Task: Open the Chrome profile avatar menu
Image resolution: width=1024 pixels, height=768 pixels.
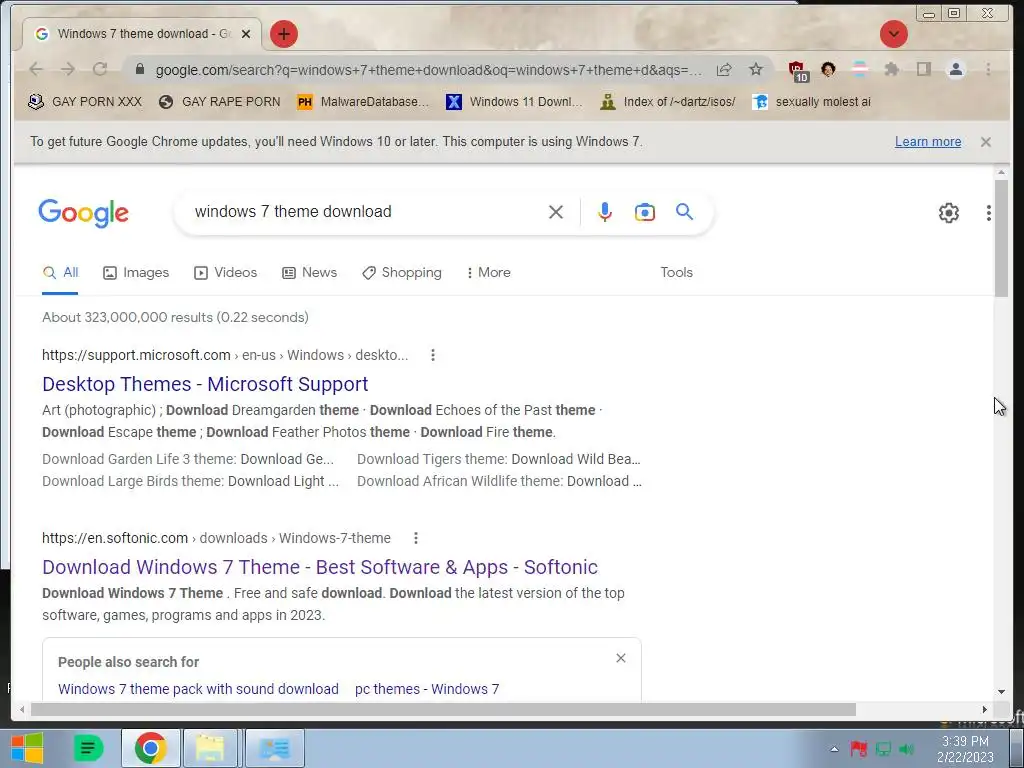Action: 955,69
